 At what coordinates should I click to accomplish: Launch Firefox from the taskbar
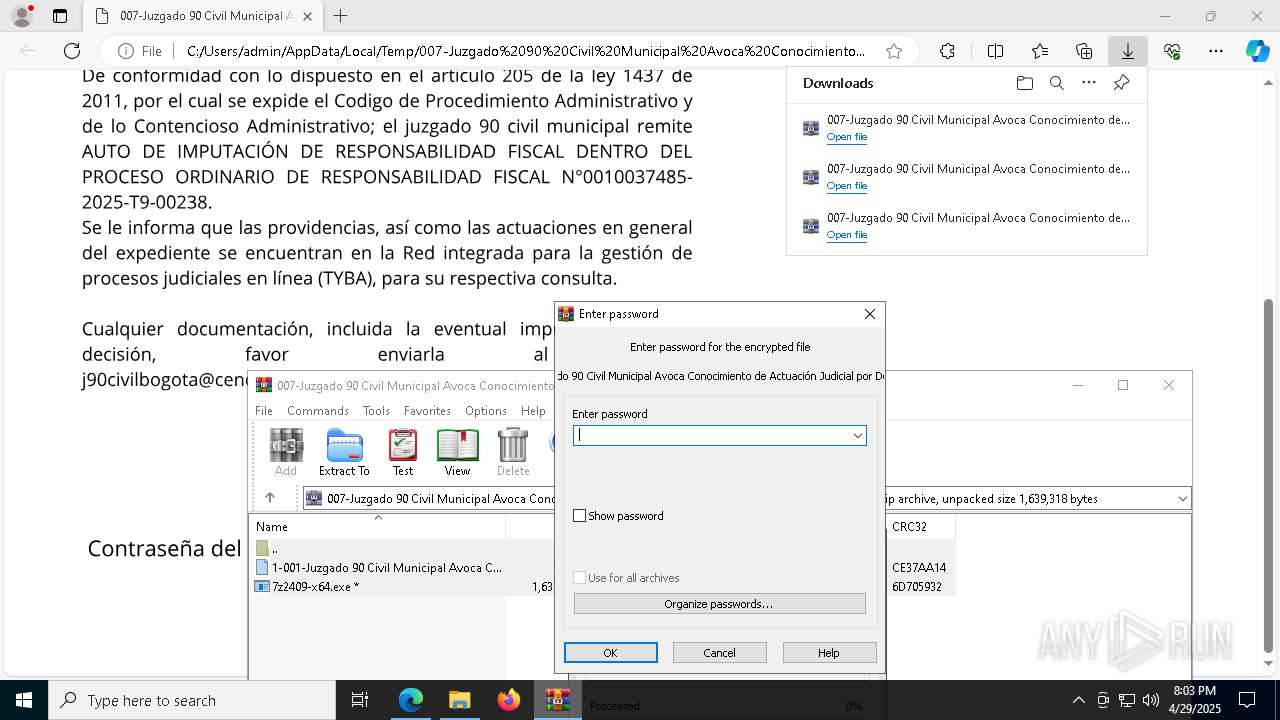(508, 700)
